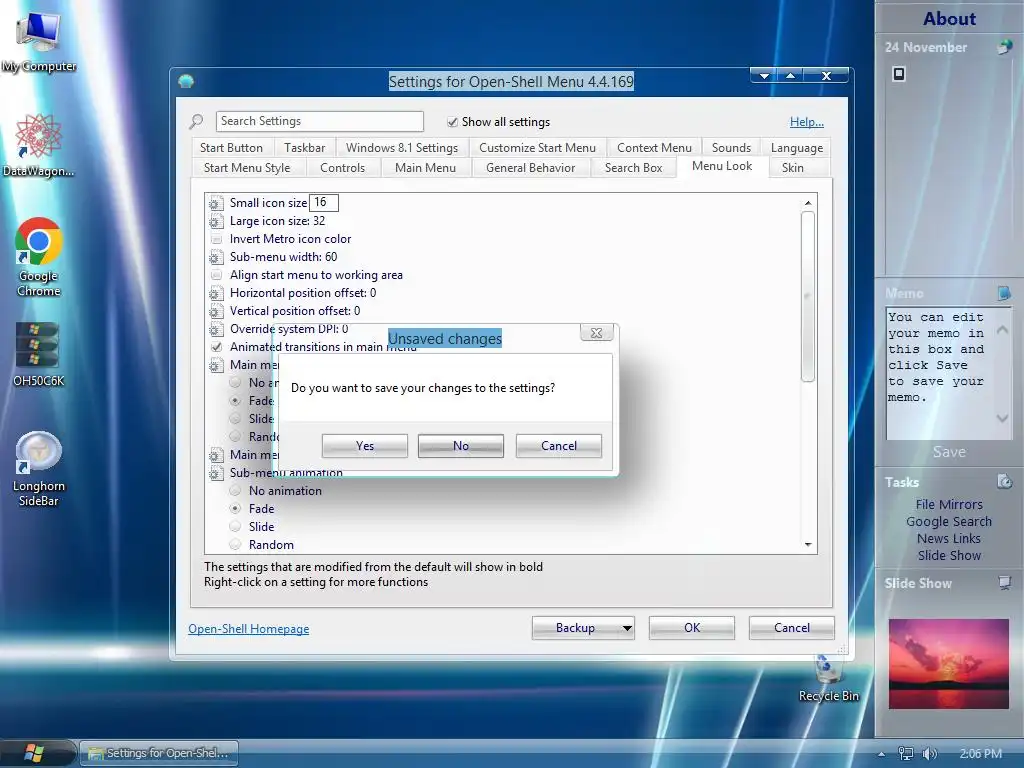Show hidden tray icons arrow
Image resolution: width=1024 pixels, height=768 pixels.
point(882,754)
